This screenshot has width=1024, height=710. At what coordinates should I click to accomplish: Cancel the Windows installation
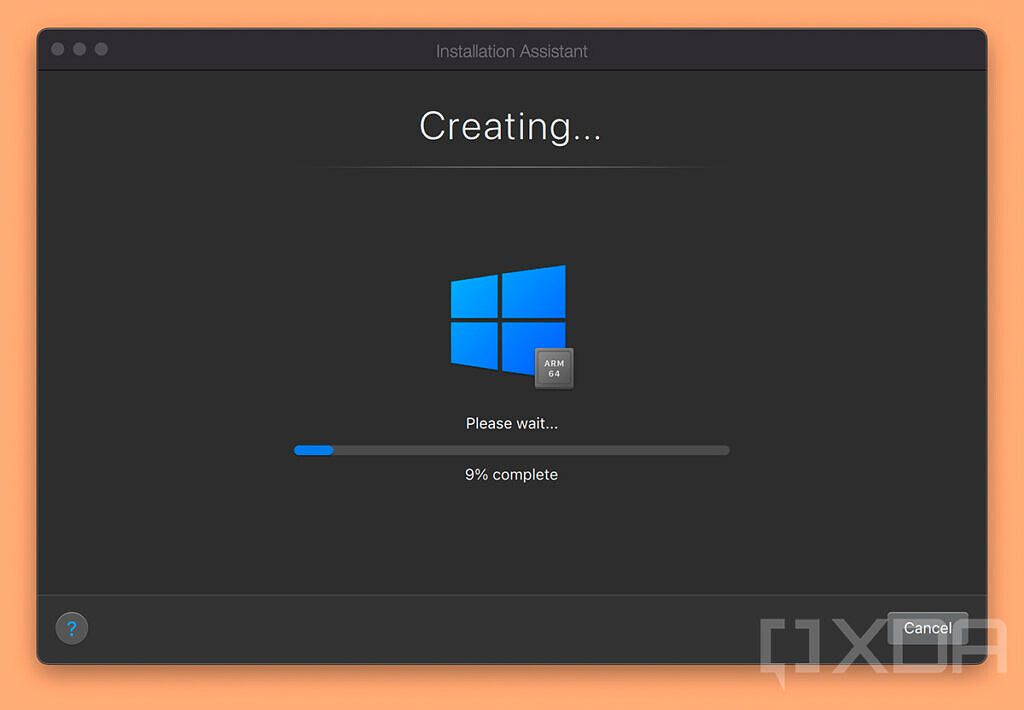click(x=927, y=628)
